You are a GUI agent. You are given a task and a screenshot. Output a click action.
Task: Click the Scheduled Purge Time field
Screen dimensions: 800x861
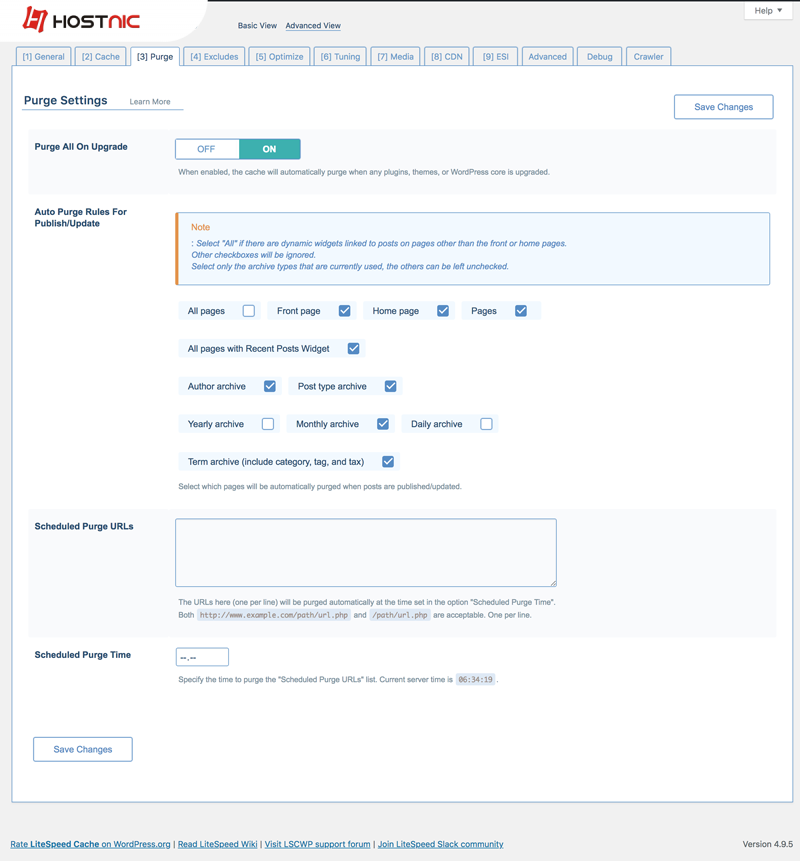[x=202, y=657]
